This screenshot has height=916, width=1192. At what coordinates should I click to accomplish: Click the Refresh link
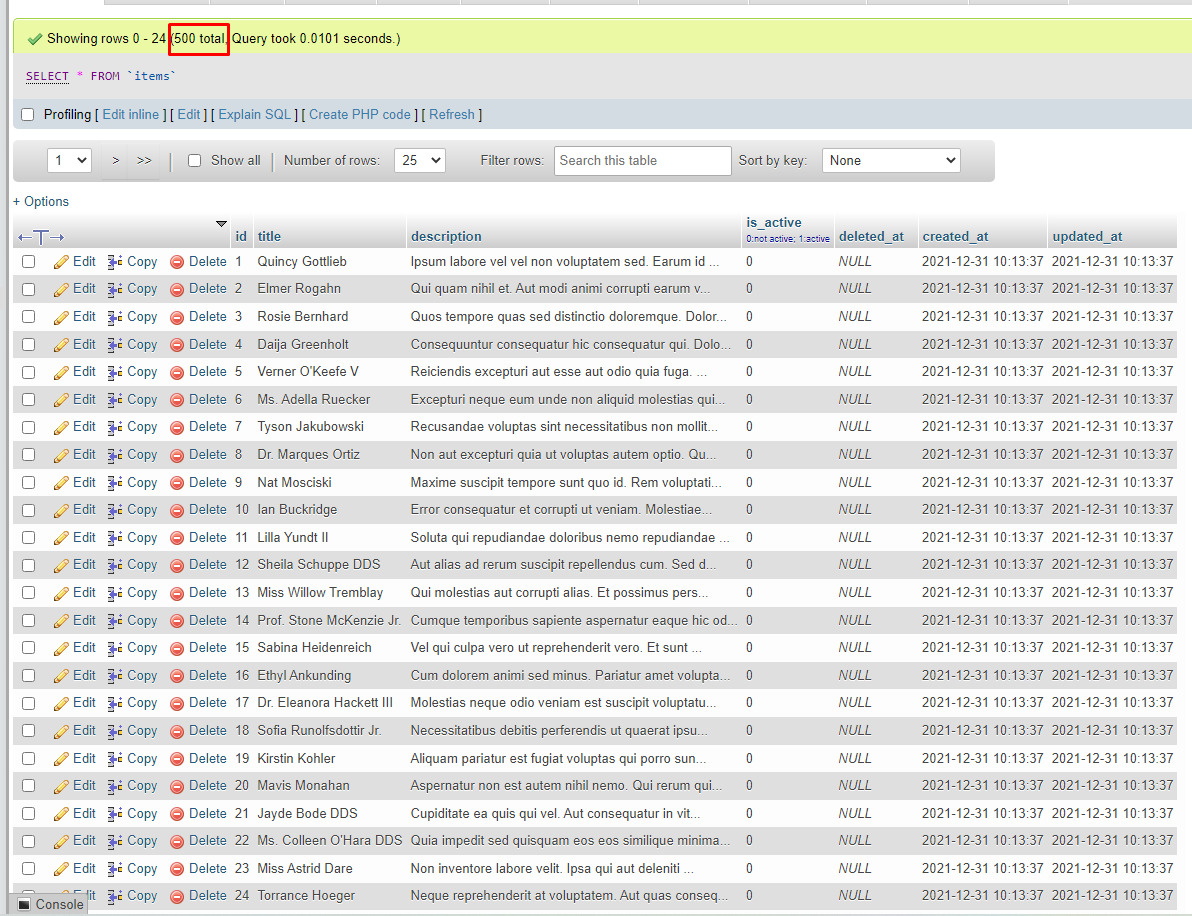pos(452,115)
